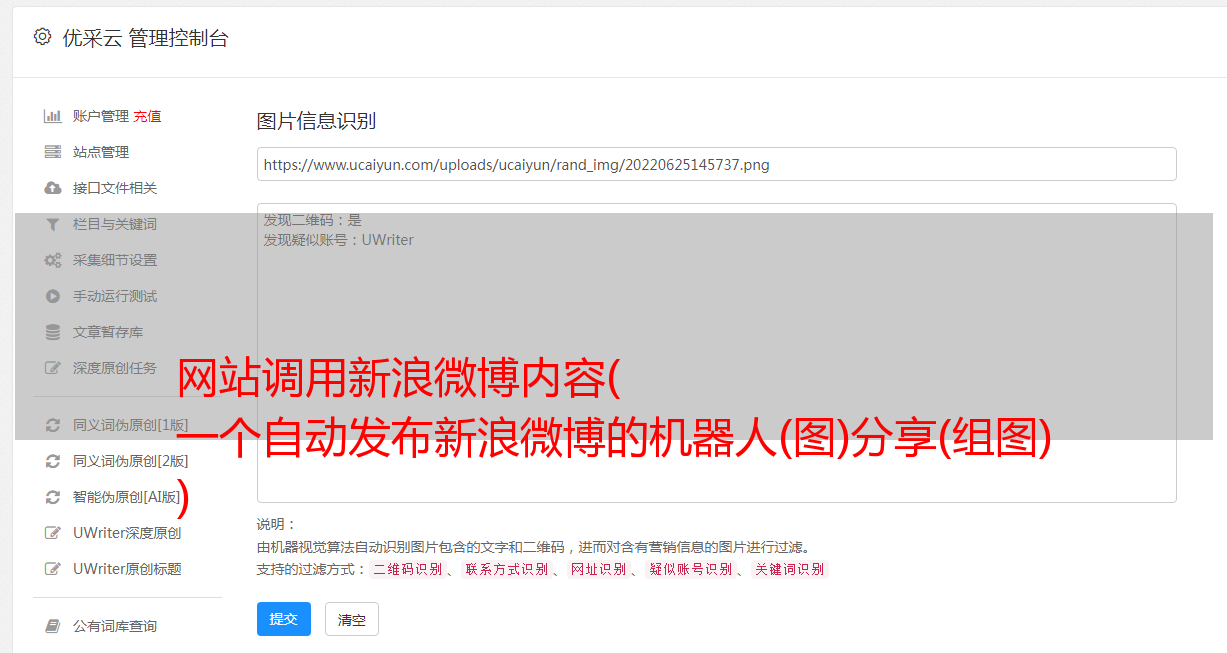Screen dimensions: 1227x653
Task: Click the 图片信息识别 heading
Action: [x=316, y=121]
